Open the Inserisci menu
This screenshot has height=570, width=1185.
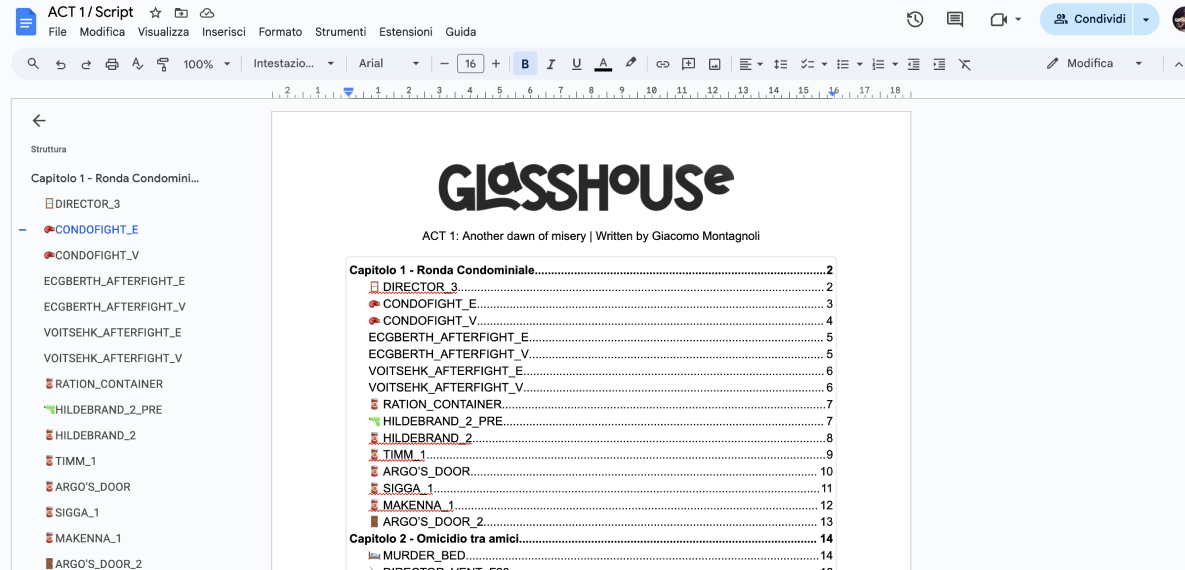click(224, 32)
